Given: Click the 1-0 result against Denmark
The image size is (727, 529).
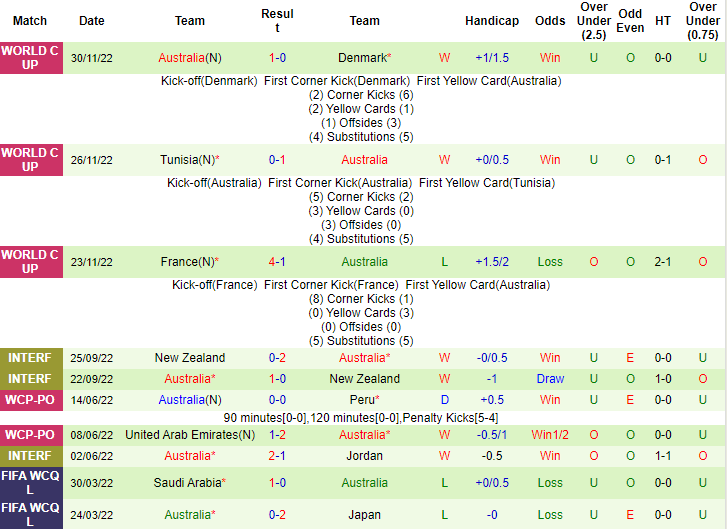Looking at the screenshot, I should click(x=277, y=58).
